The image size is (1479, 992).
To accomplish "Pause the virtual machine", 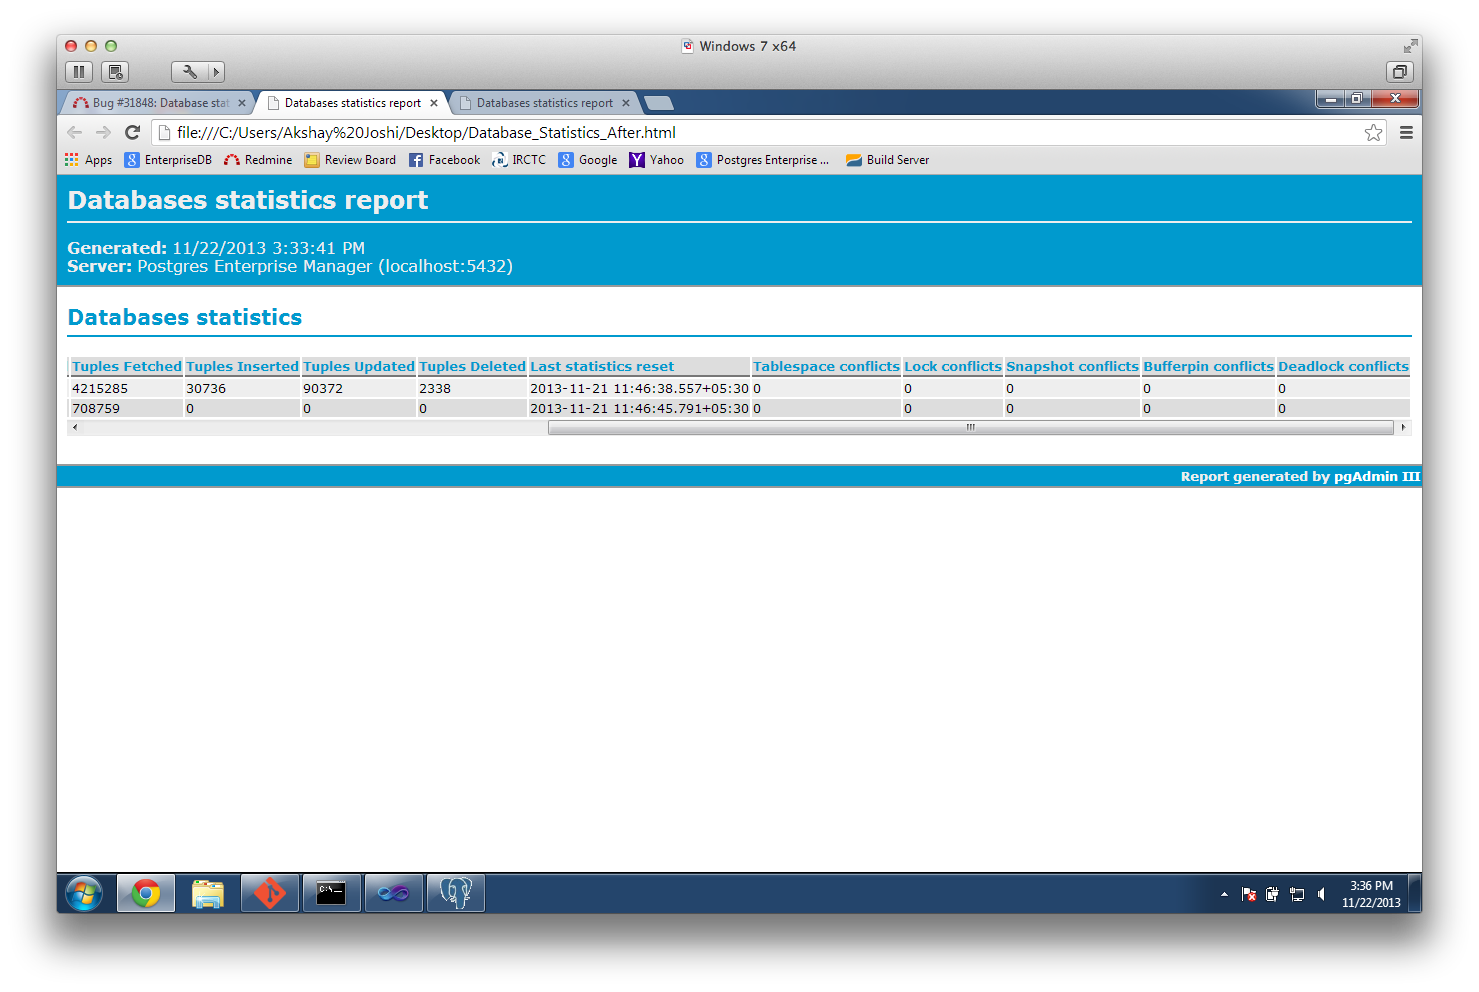I will pos(79,72).
